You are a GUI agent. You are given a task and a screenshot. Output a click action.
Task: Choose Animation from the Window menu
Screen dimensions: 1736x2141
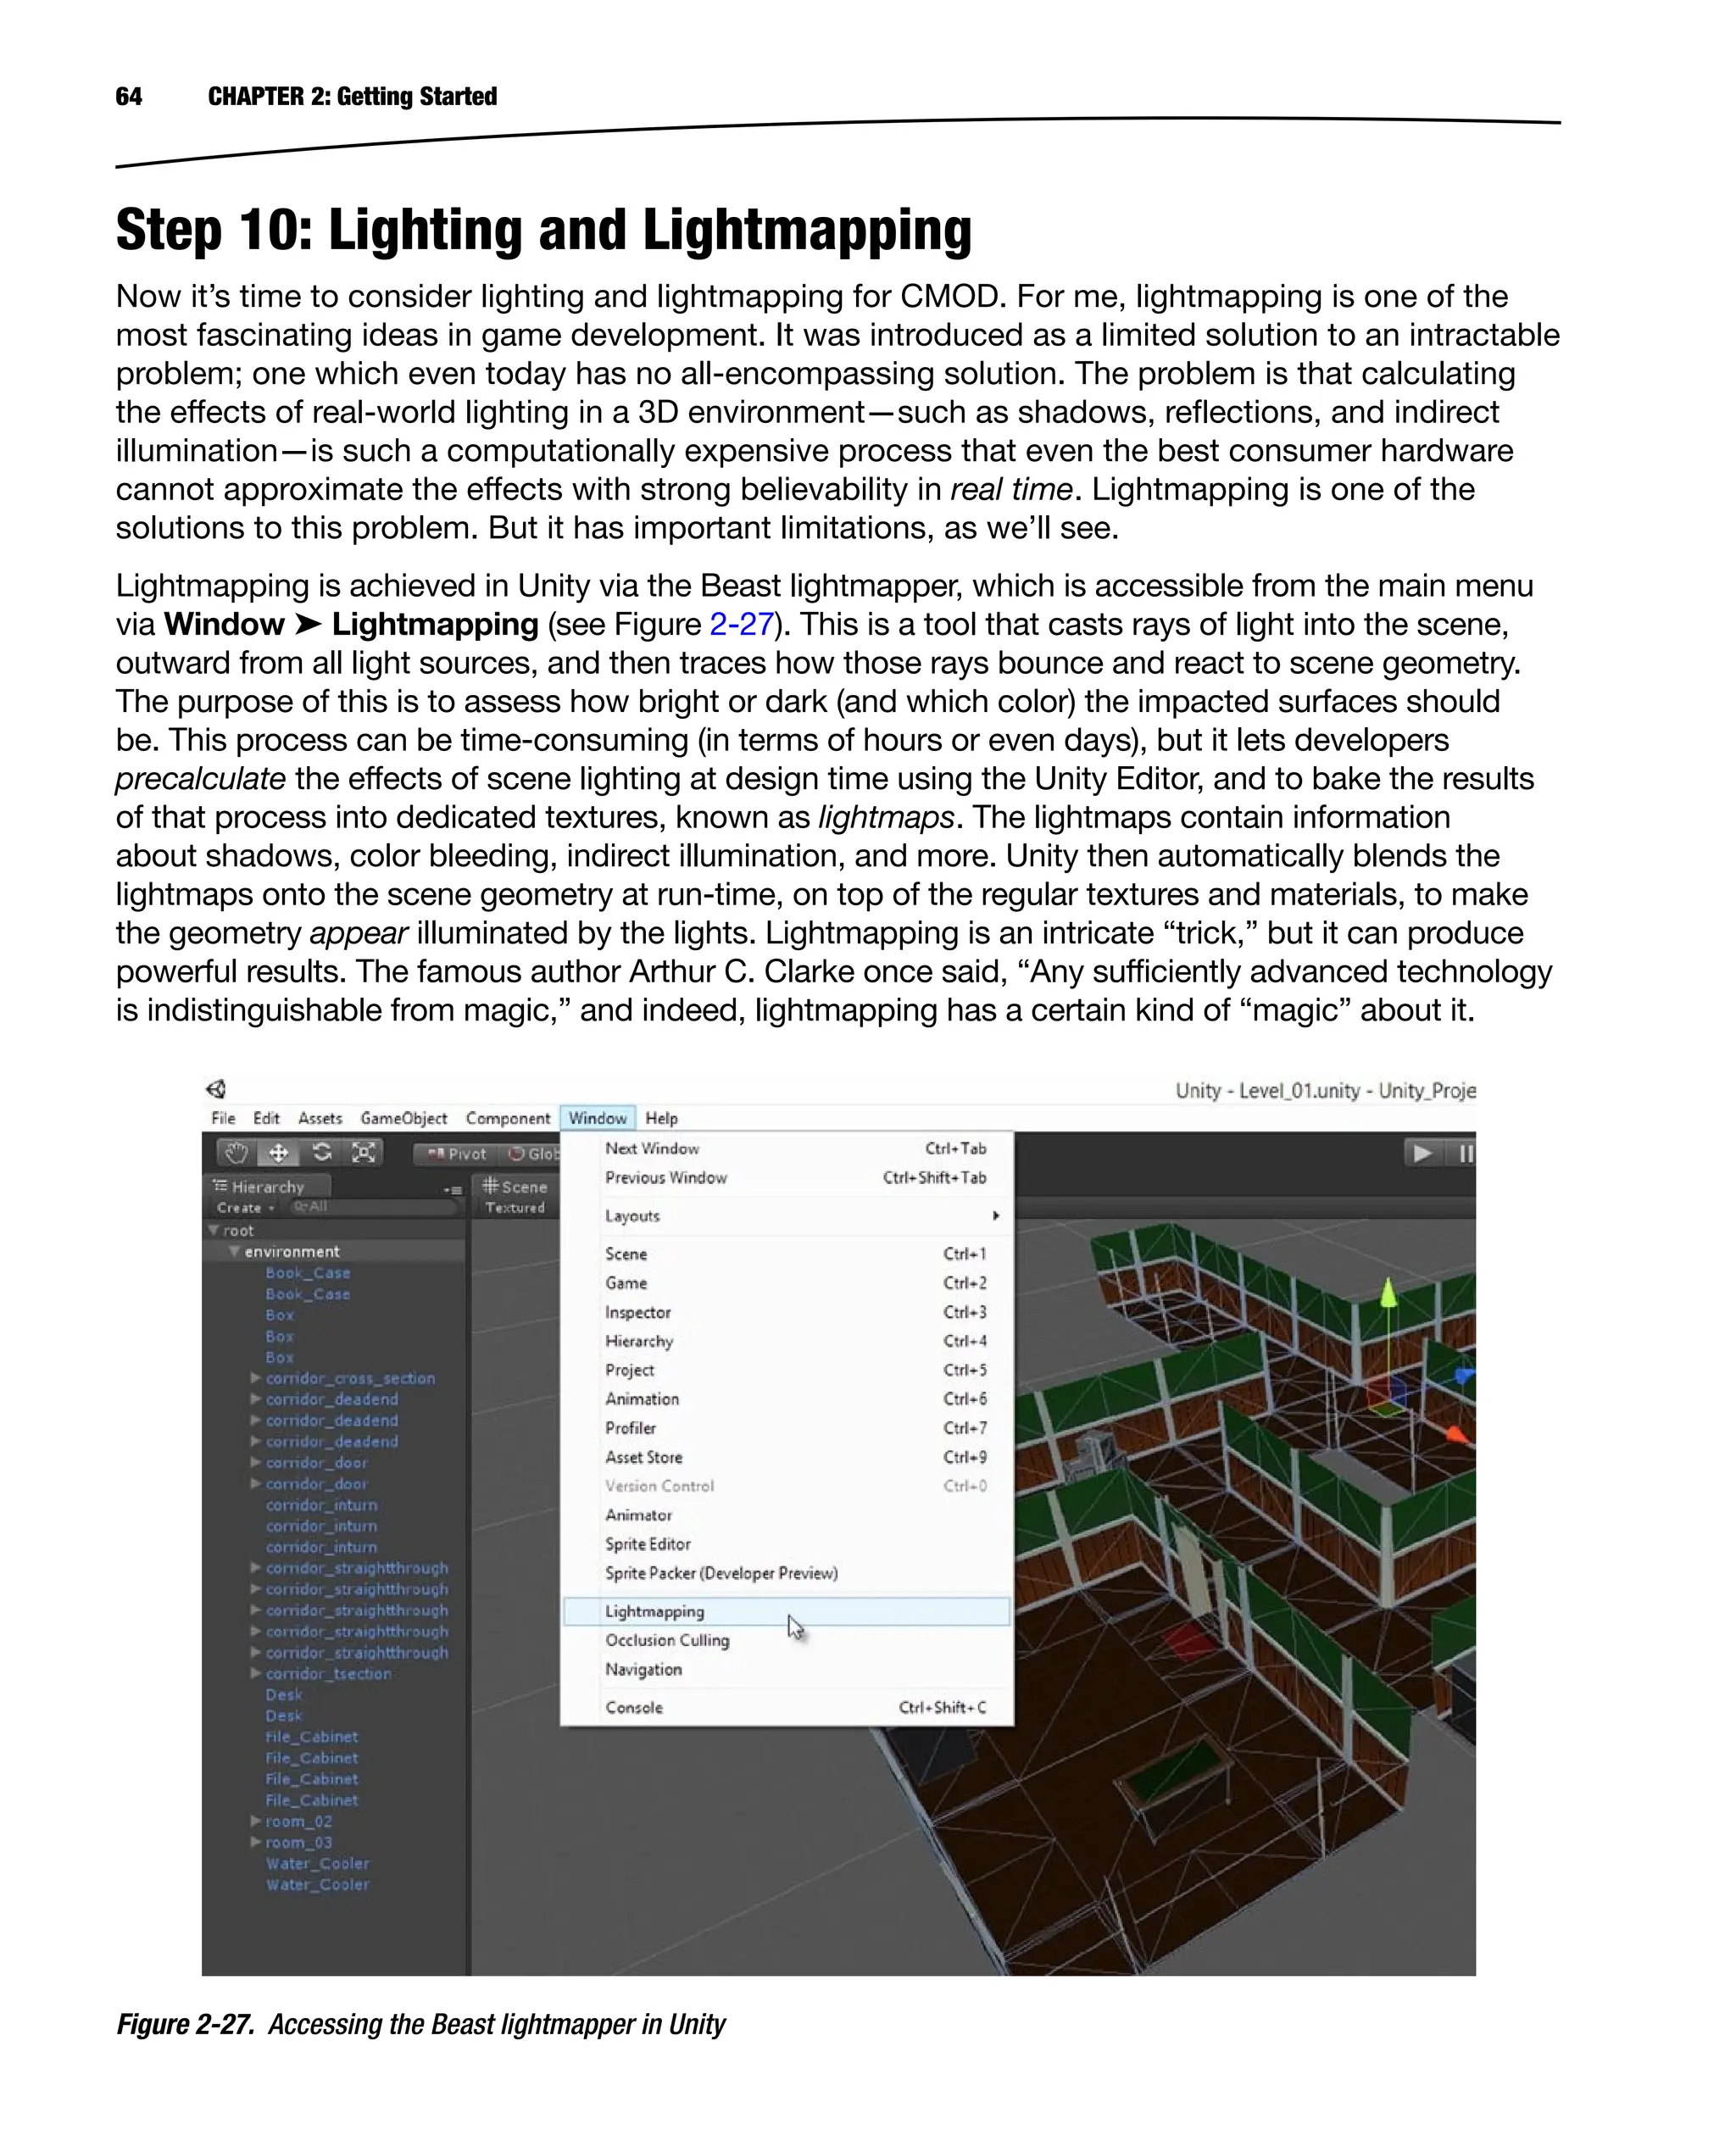pos(787,1399)
